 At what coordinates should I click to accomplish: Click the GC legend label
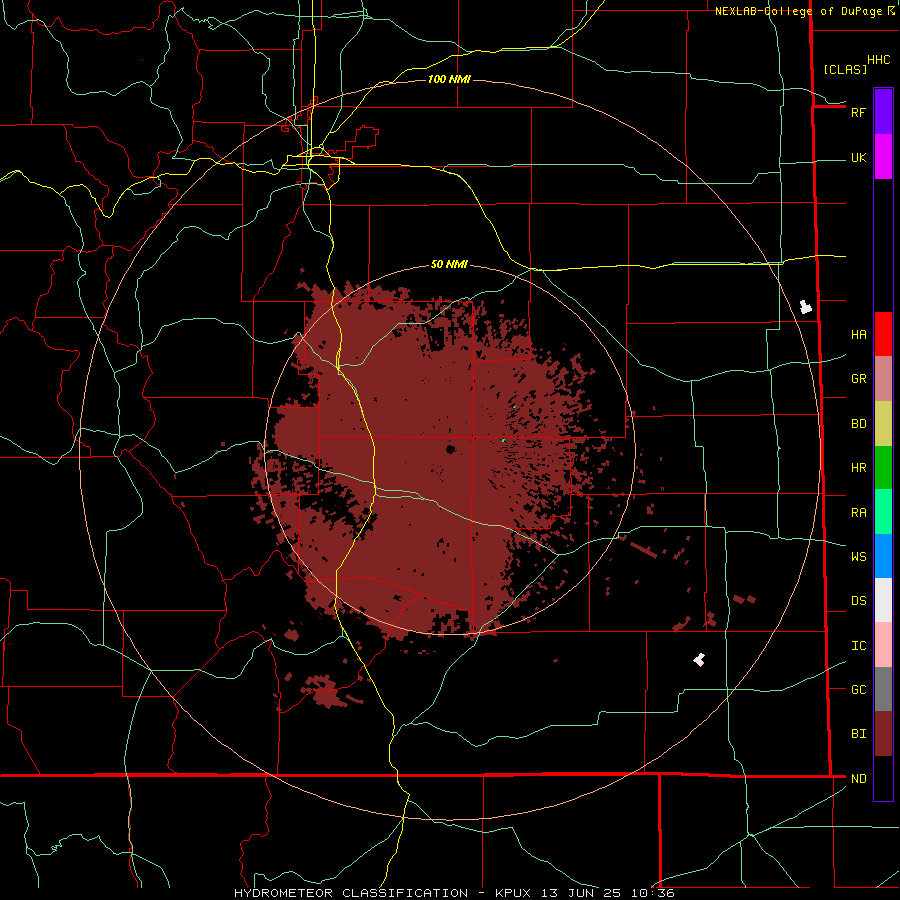click(858, 690)
